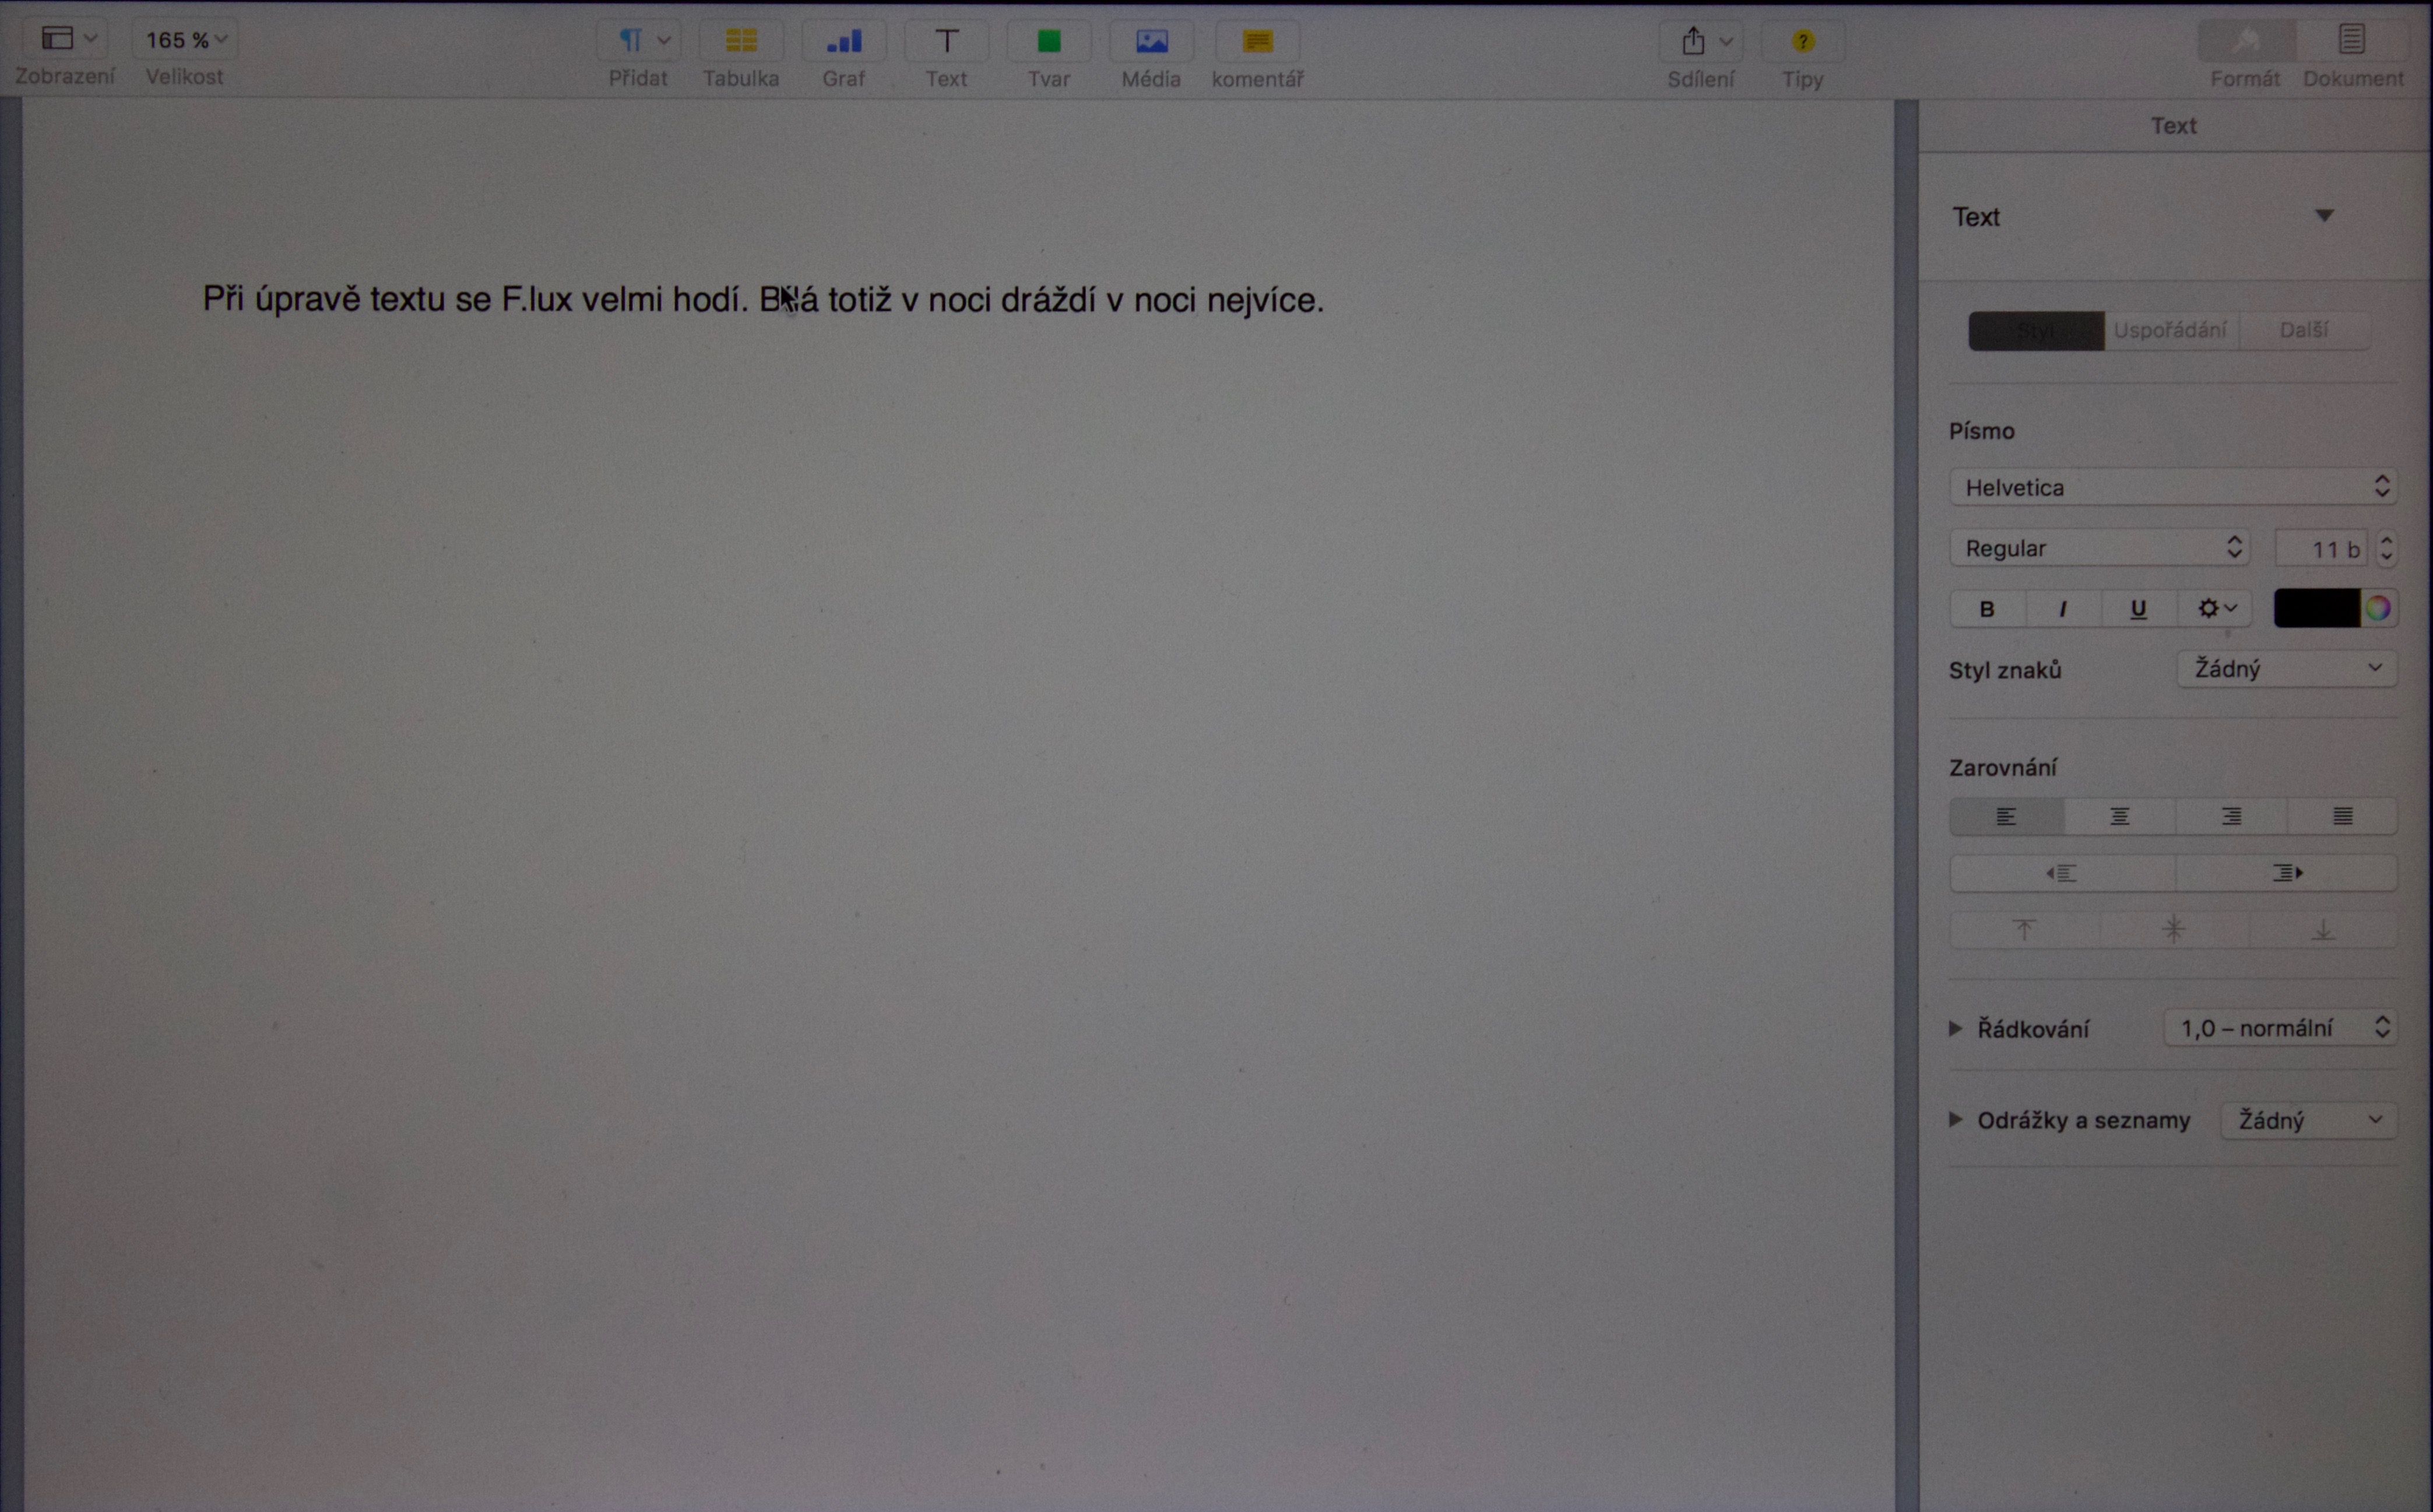Toggle italic I formatting
Image resolution: width=2433 pixels, height=1512 pixels.
(2062, 609)
